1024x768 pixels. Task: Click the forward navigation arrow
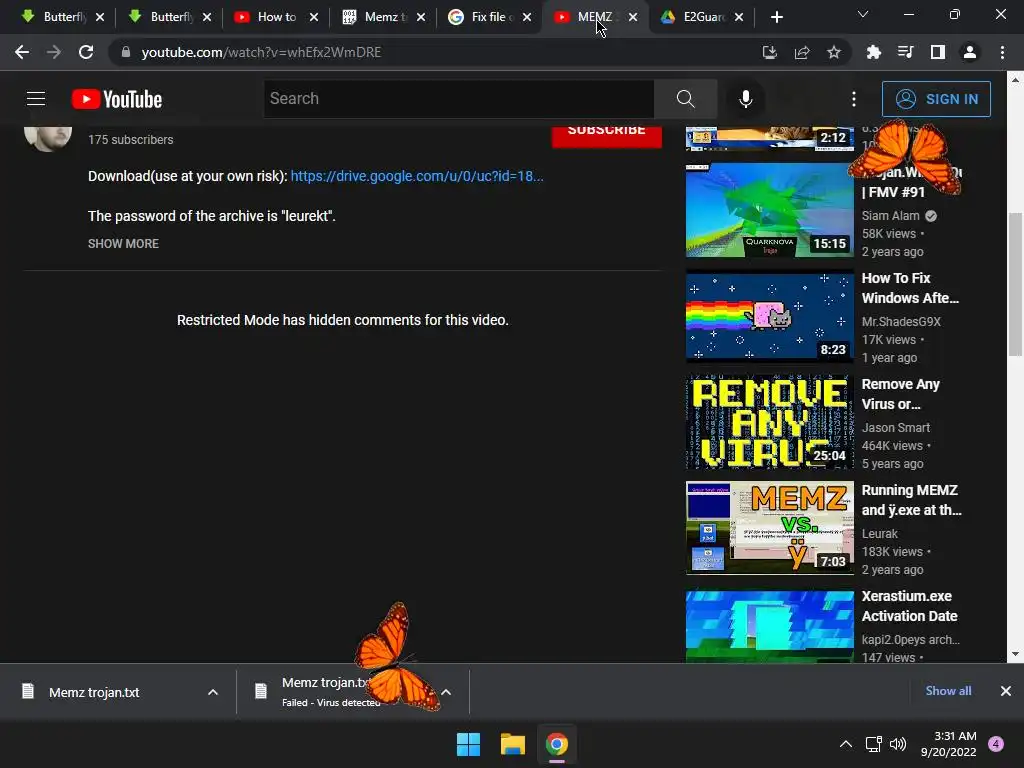pos(54,52)
